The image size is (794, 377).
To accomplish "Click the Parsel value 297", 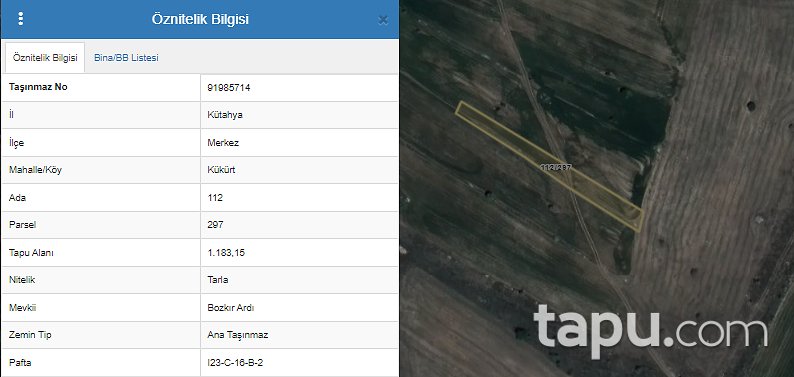I will pos(215,225).
